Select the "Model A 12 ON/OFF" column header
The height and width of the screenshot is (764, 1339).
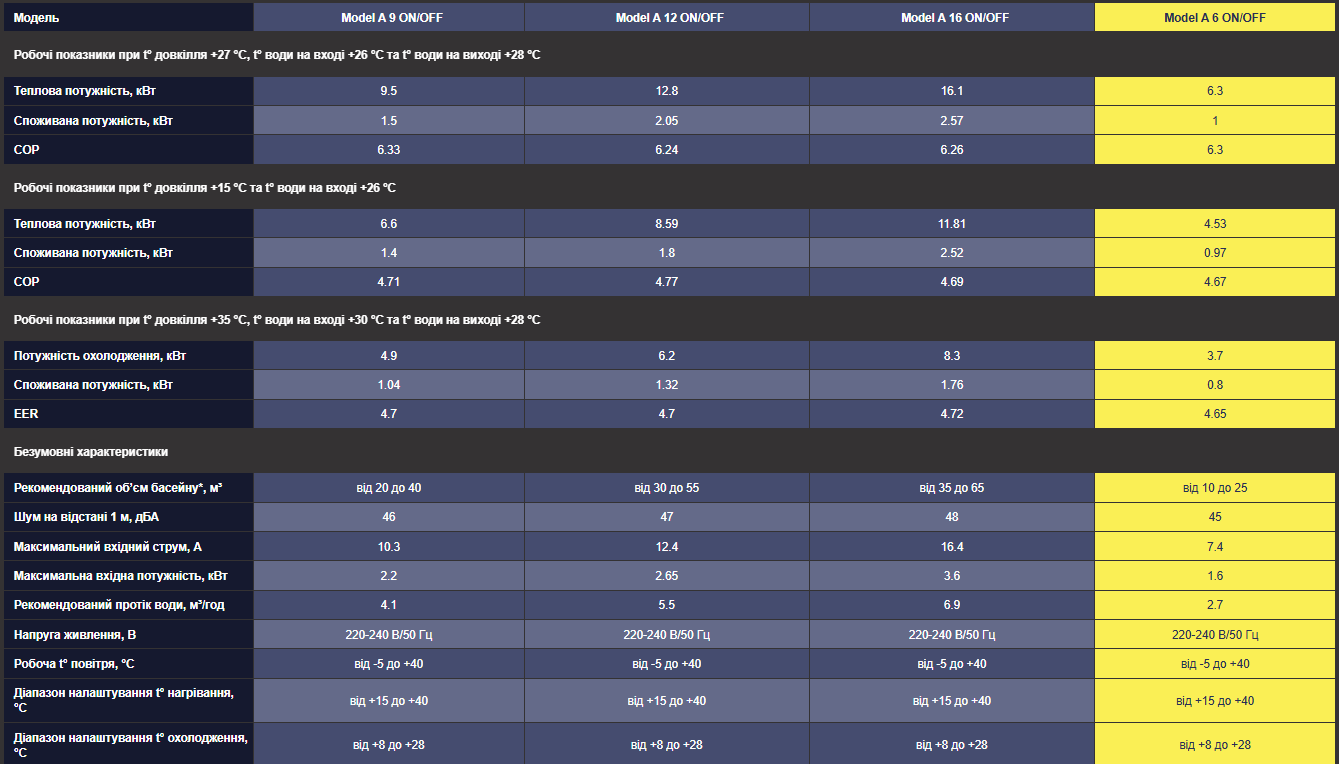click(667, 18)
